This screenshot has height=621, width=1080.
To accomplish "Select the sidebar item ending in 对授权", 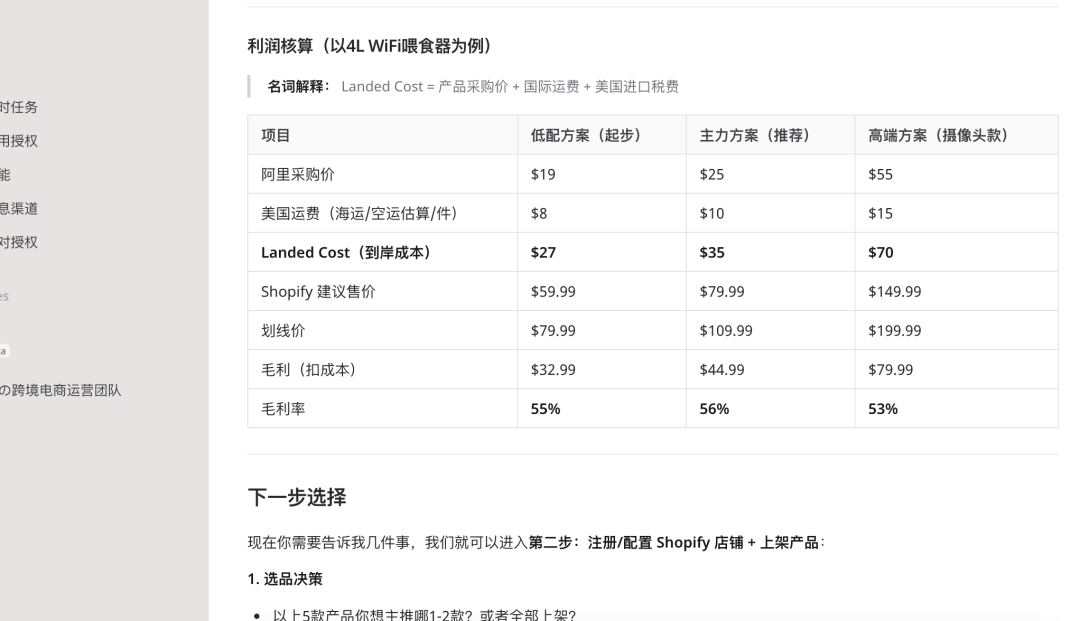I will click(x=19, y=241).
